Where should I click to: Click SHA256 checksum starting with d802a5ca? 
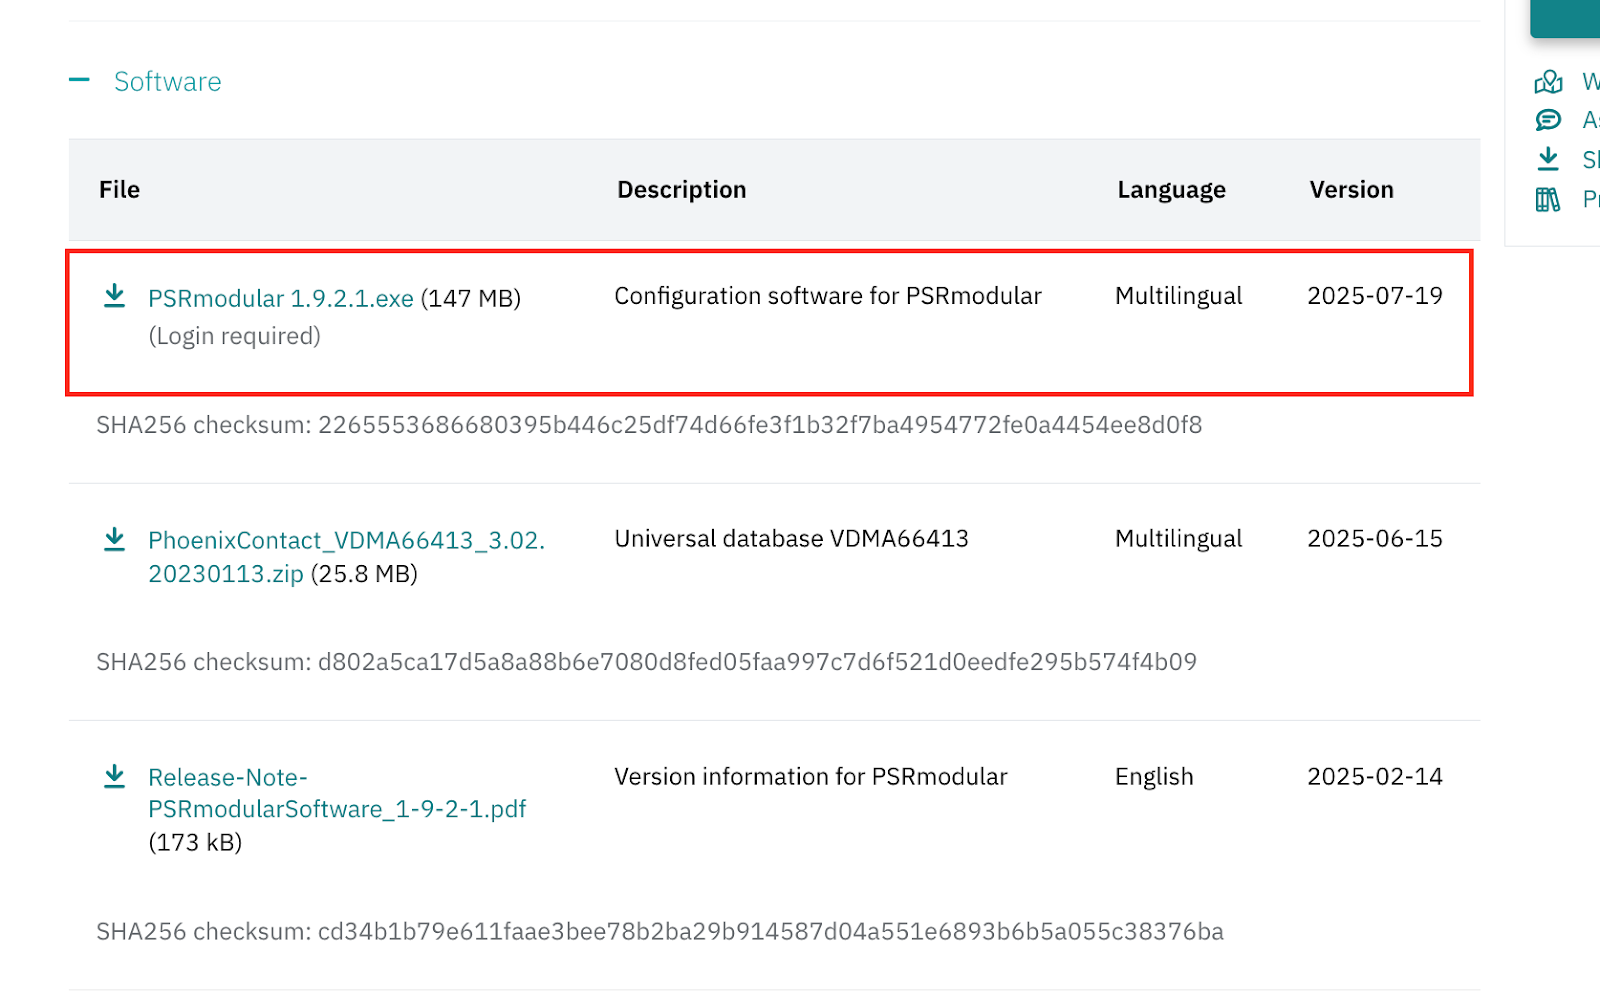pos(646,662)
